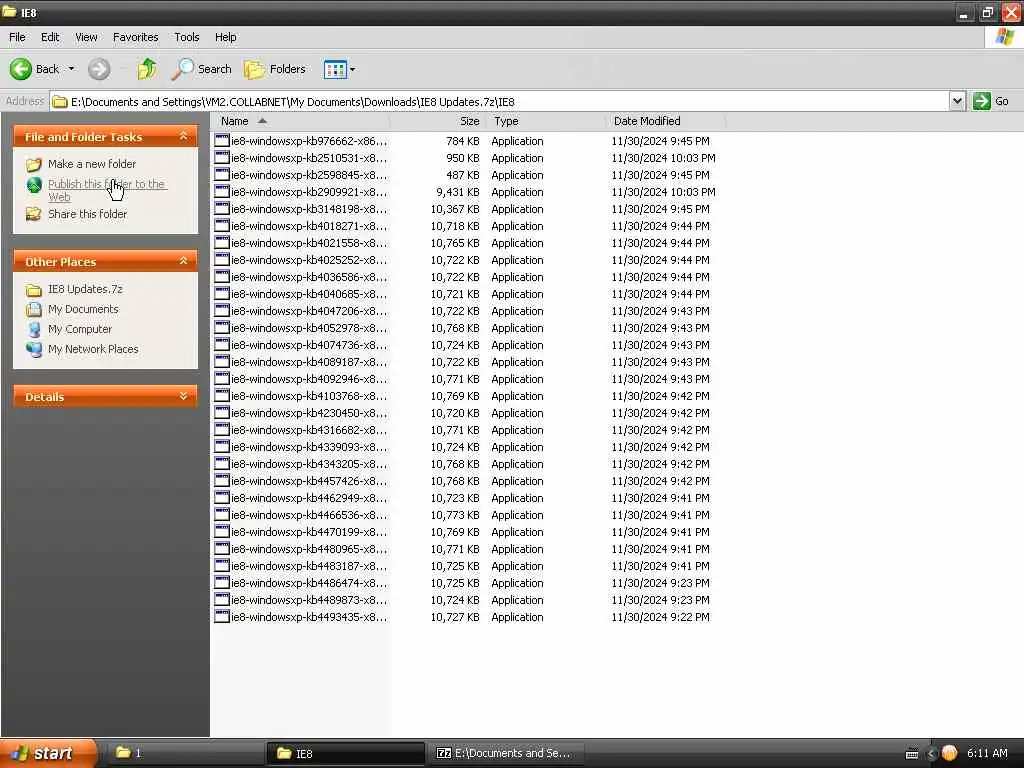Click the 10,773 KB size cell

tap(455, 515)
